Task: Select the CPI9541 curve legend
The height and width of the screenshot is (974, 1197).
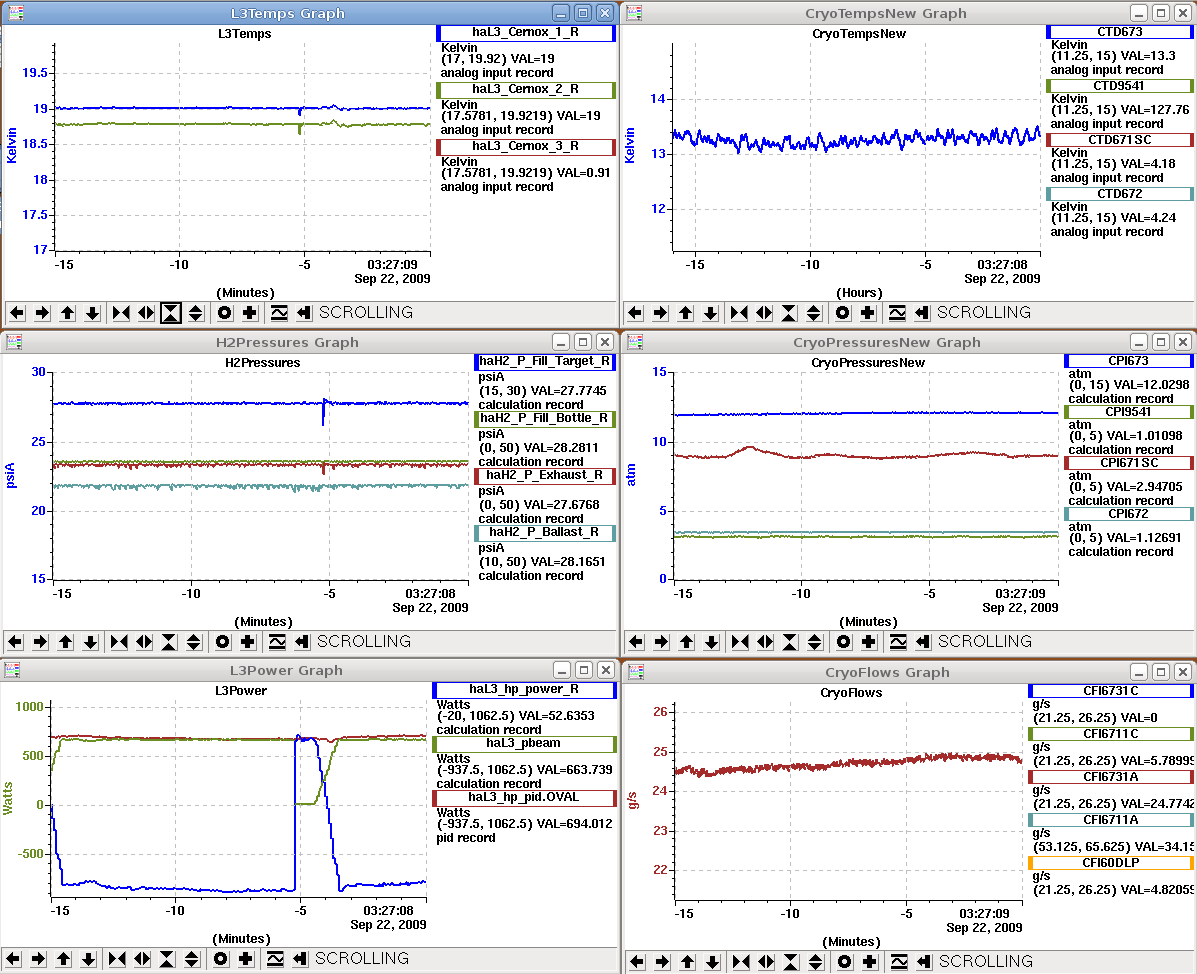Action: point(1129,412)
